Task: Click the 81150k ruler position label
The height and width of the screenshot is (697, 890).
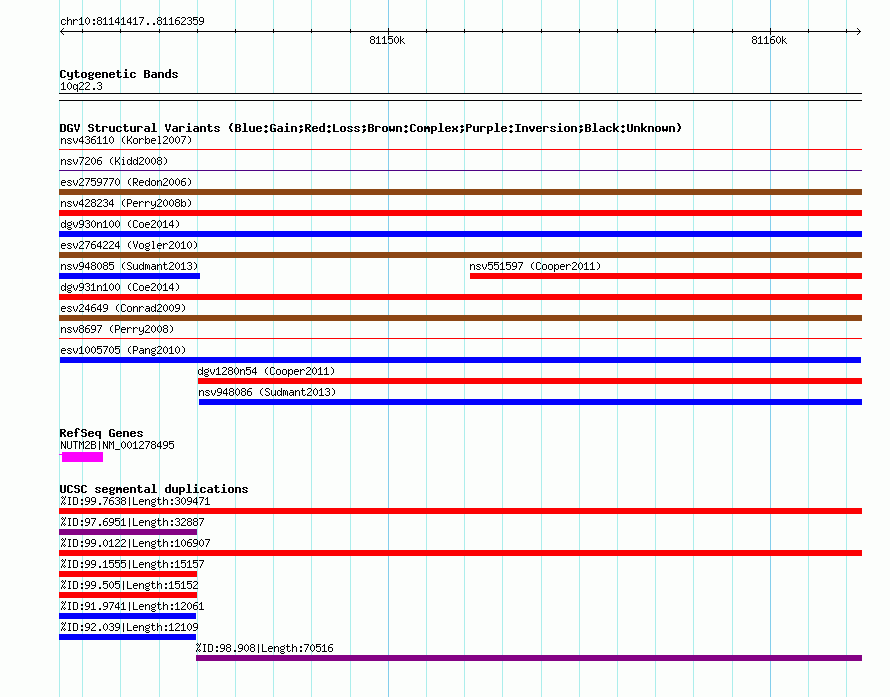Action: pyautogui.click(x=387, y=40)
